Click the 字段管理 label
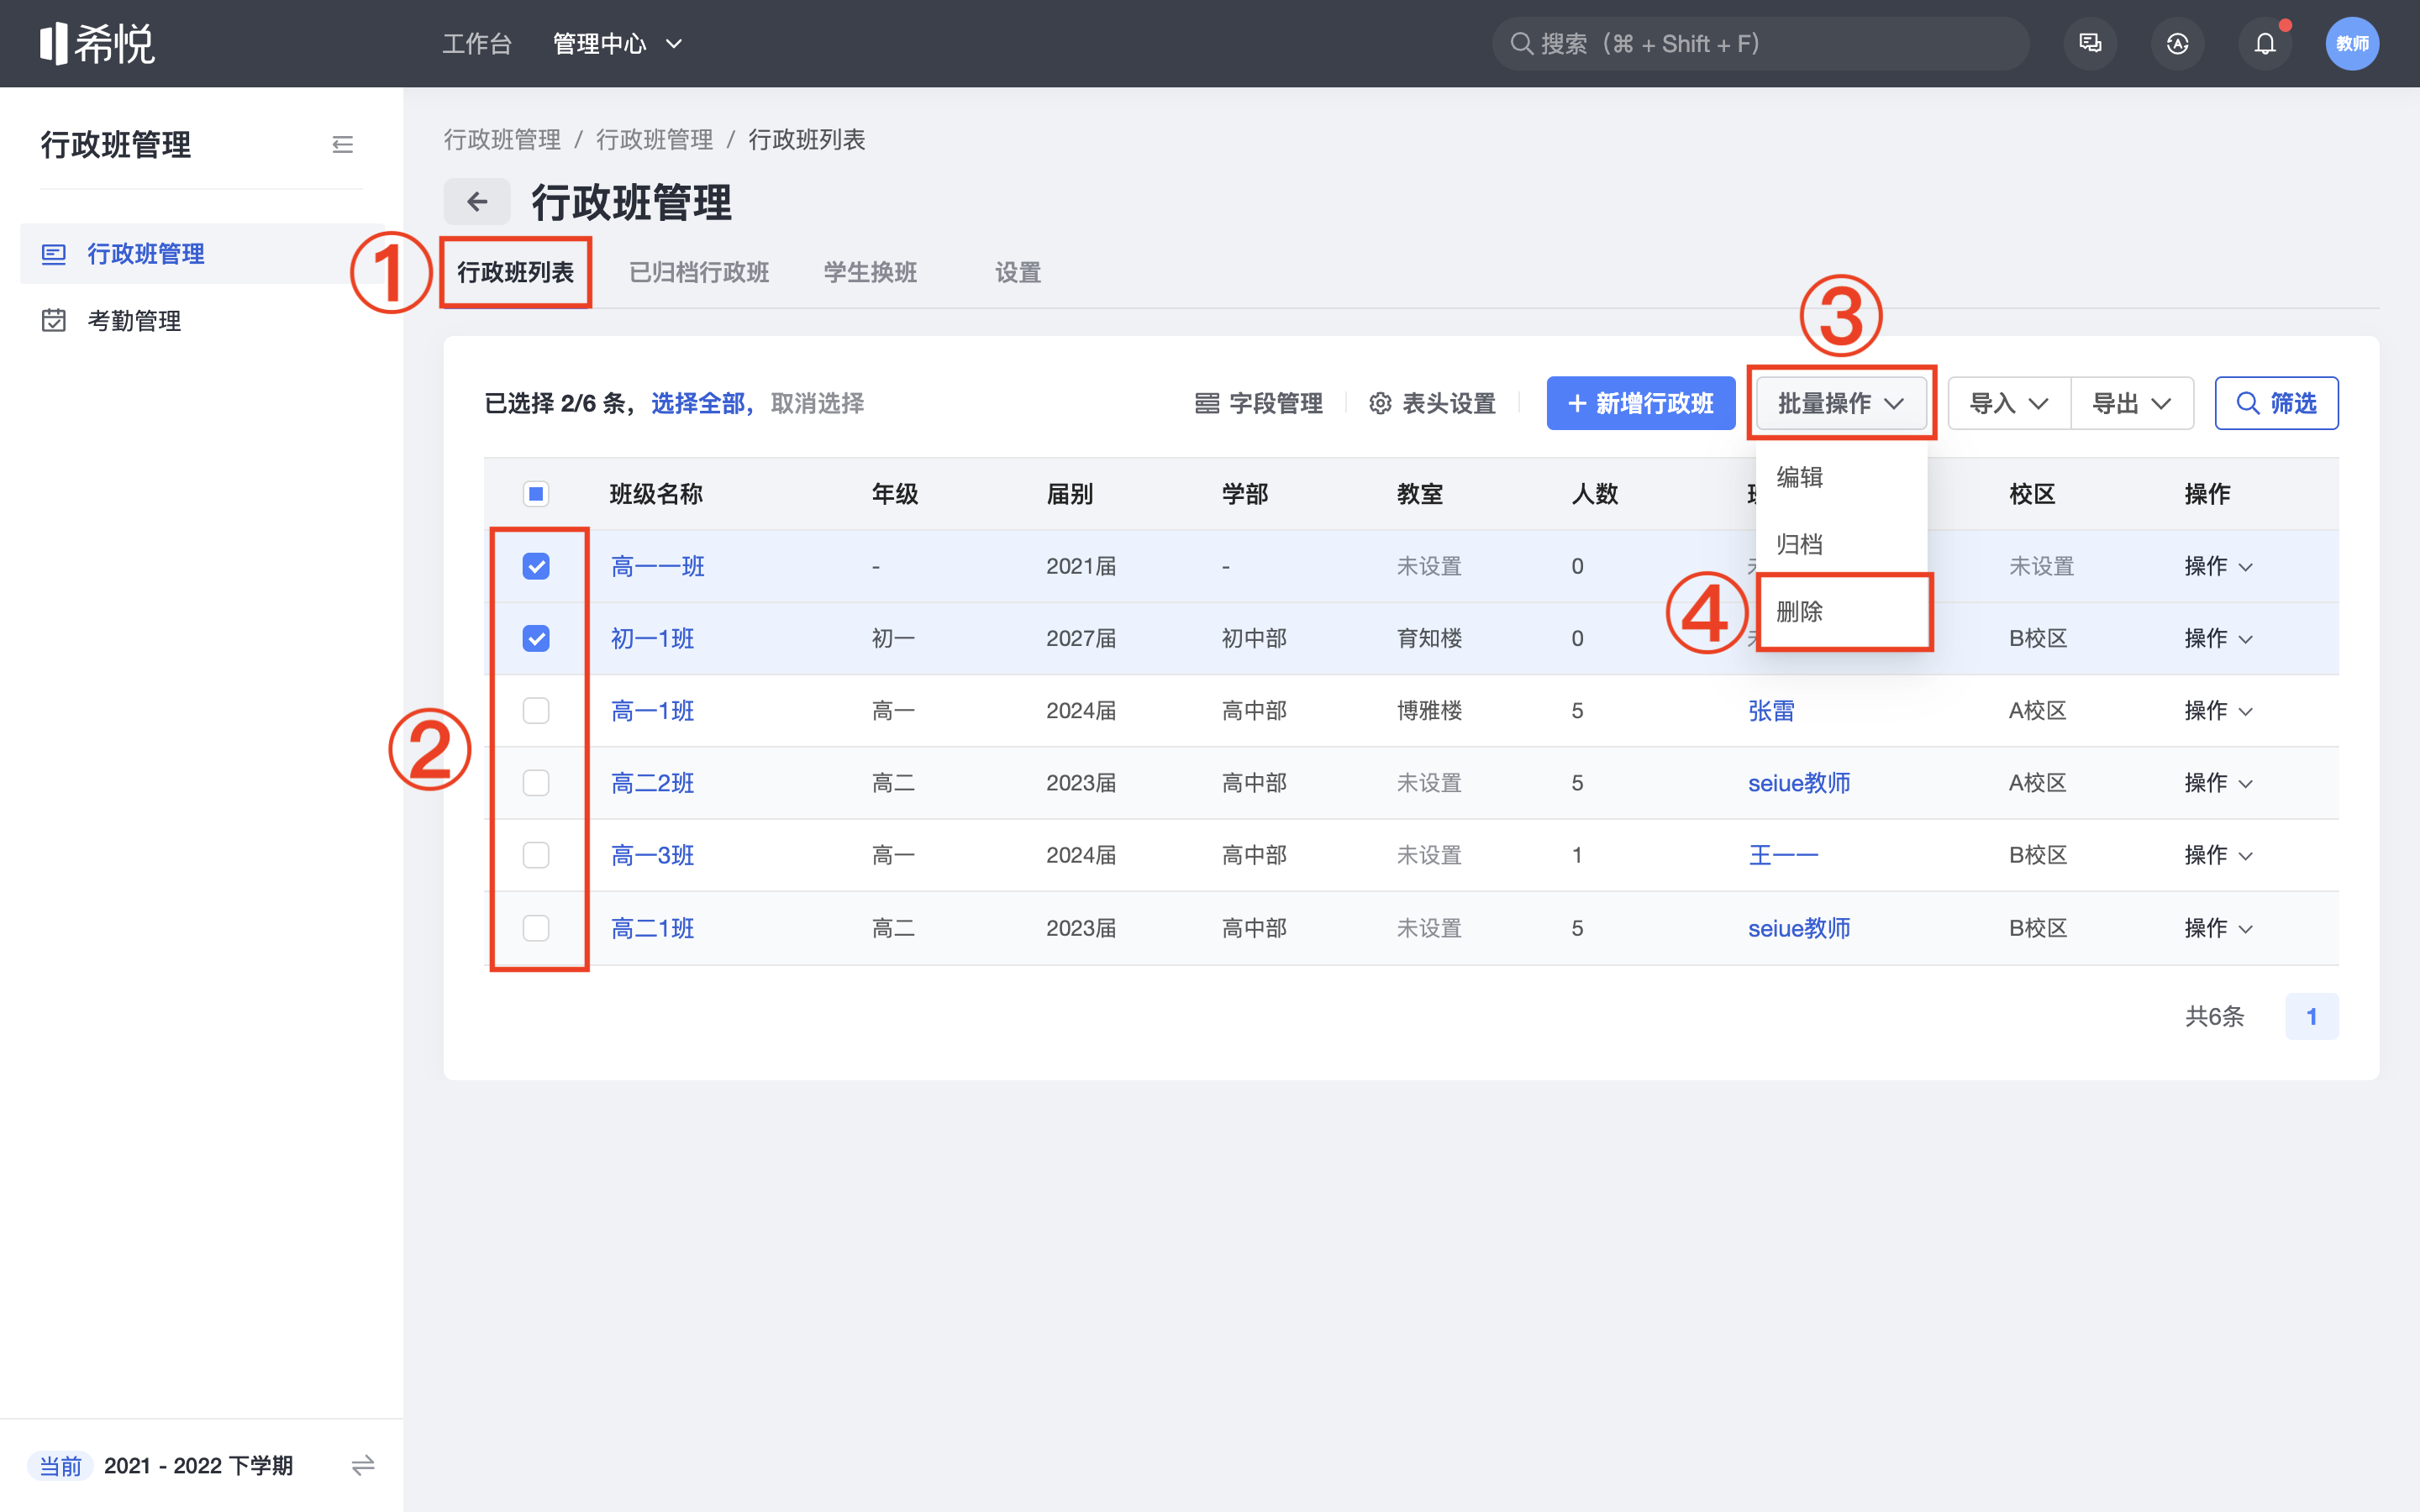2420x1512 pixels. [1275, 403]
